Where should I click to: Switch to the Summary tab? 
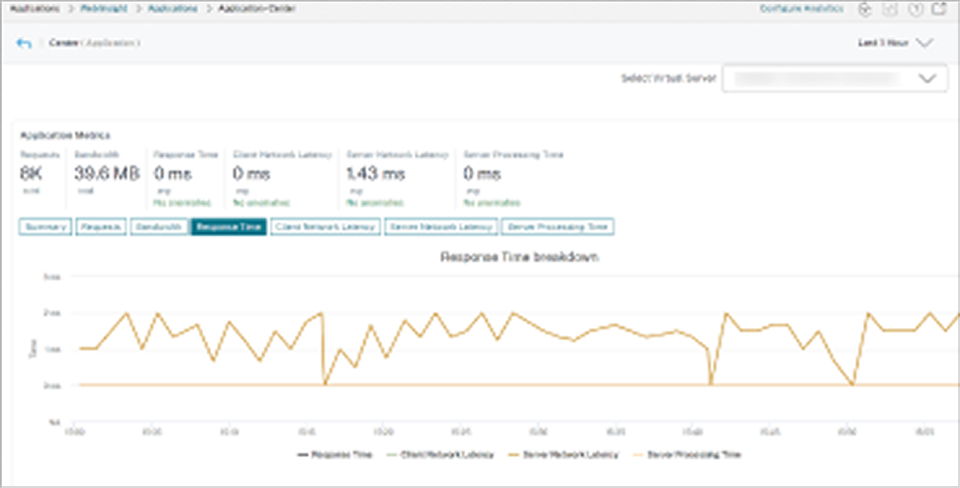[45, 227]
